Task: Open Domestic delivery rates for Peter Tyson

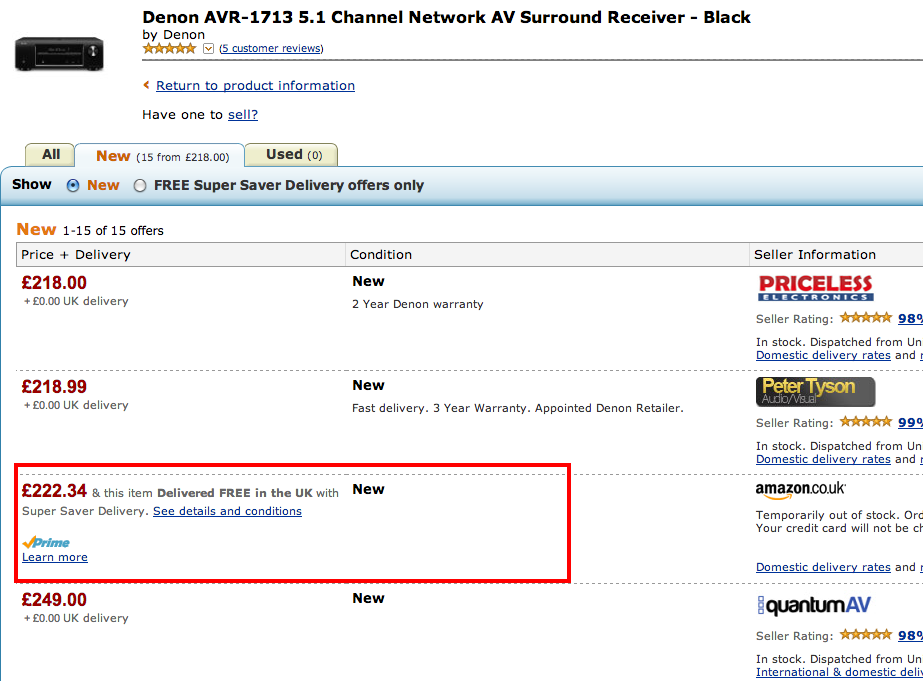Action: [x=823, y=459]
